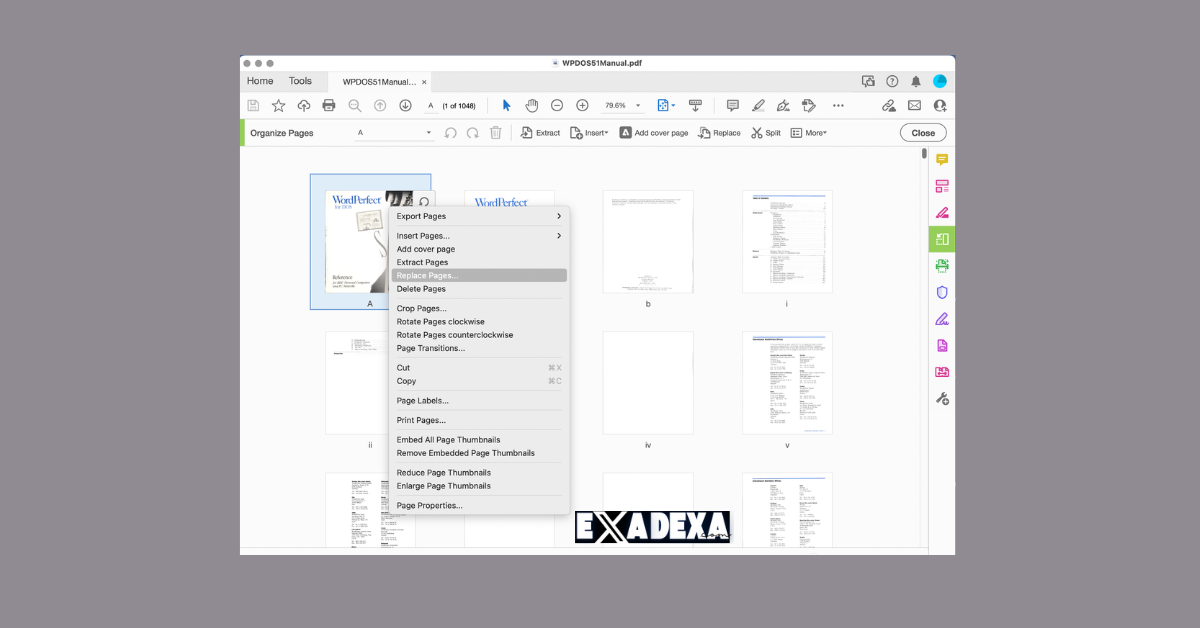
Task: Extract pages via the Extract icon
Action: (539, 131)
